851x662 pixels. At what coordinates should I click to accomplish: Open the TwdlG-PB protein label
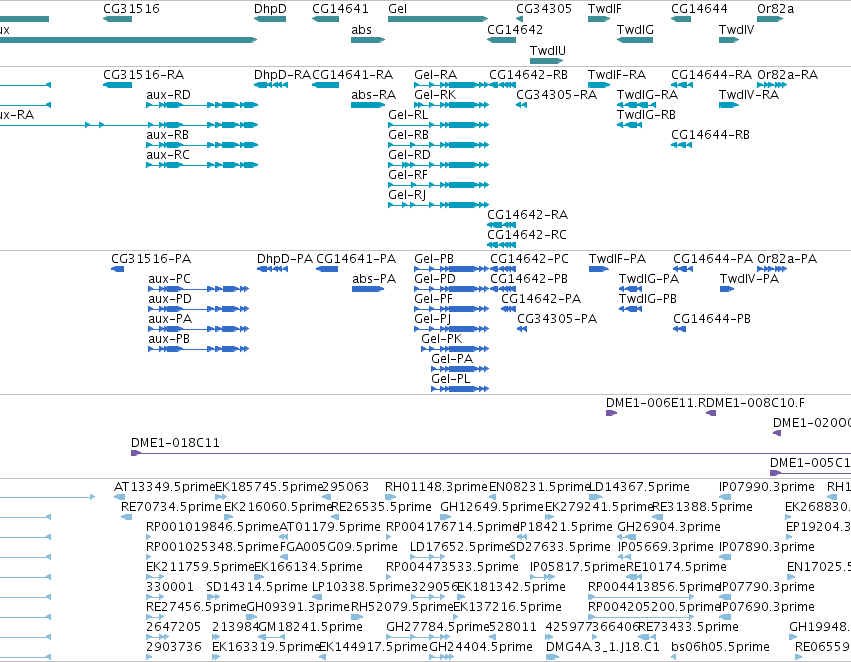tap(647, 299)
